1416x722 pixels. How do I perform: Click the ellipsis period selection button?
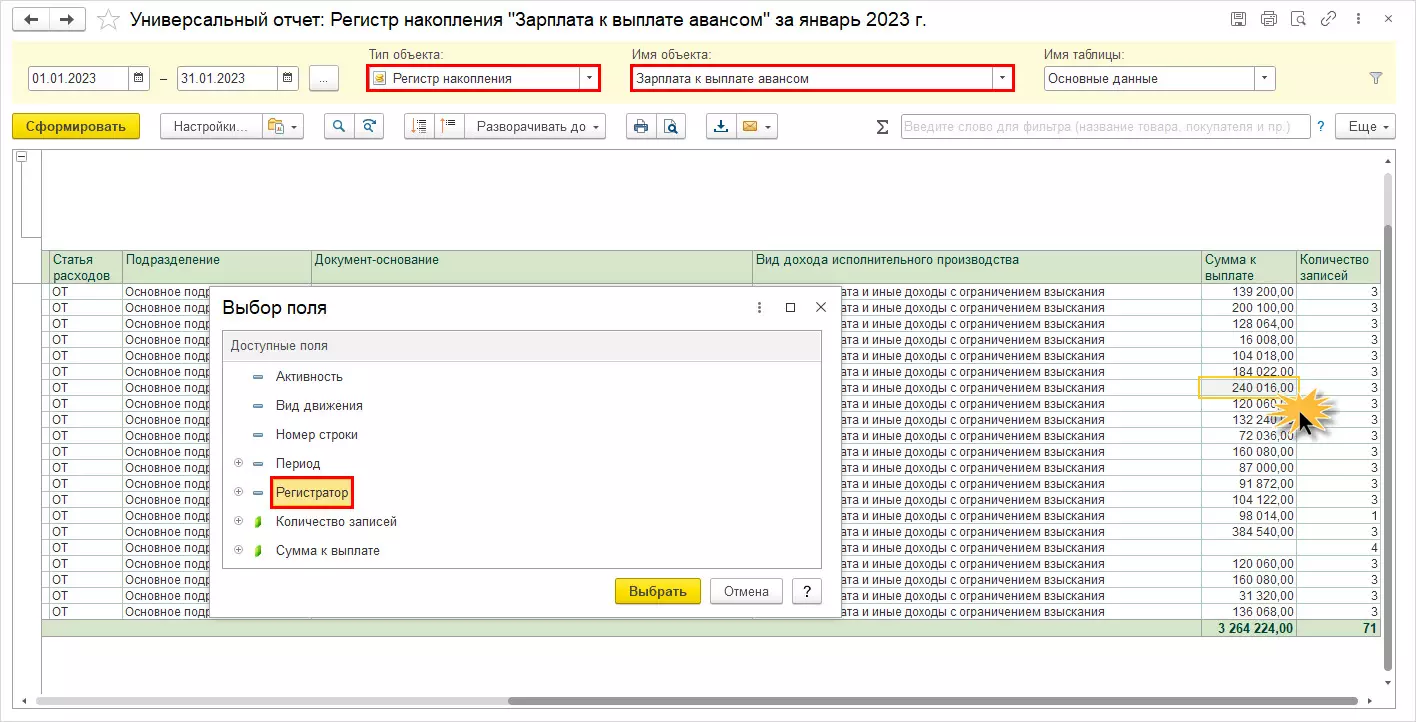point(324,78)
